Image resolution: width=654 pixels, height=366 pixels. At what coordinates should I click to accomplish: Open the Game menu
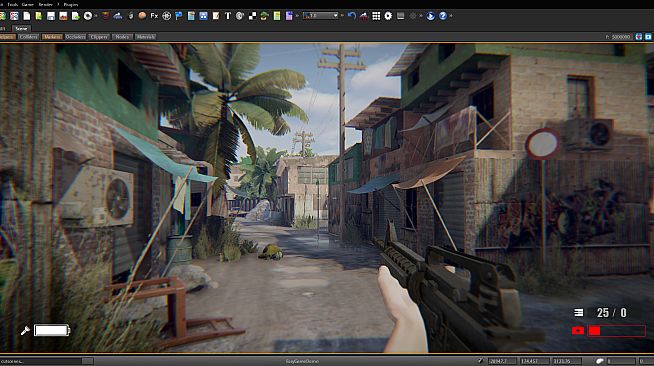pos(28,4)
